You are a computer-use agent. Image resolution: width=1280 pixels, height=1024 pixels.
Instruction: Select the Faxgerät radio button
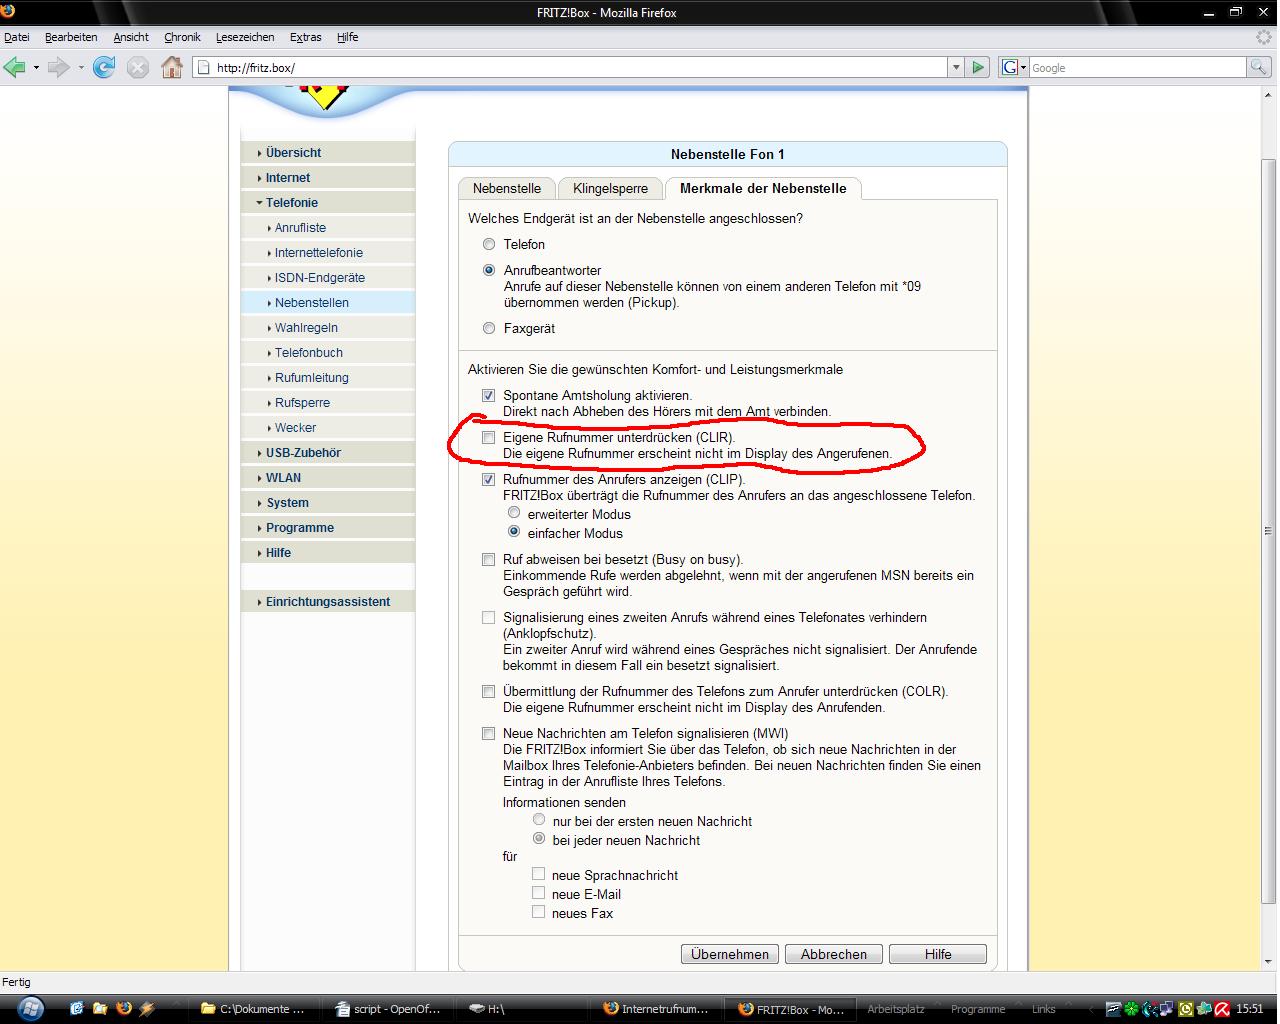click(489, 328)
